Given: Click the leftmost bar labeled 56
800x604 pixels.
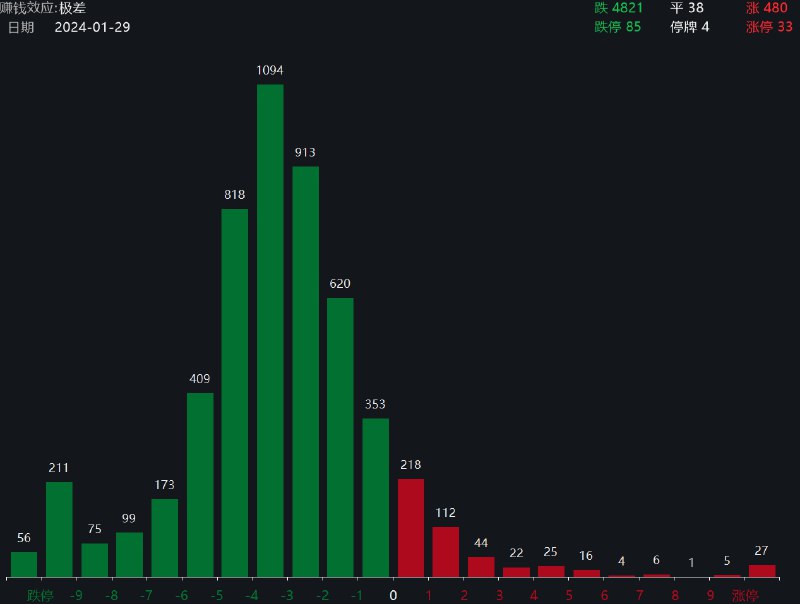Looking at the screenshot, I should pos(22,565).
